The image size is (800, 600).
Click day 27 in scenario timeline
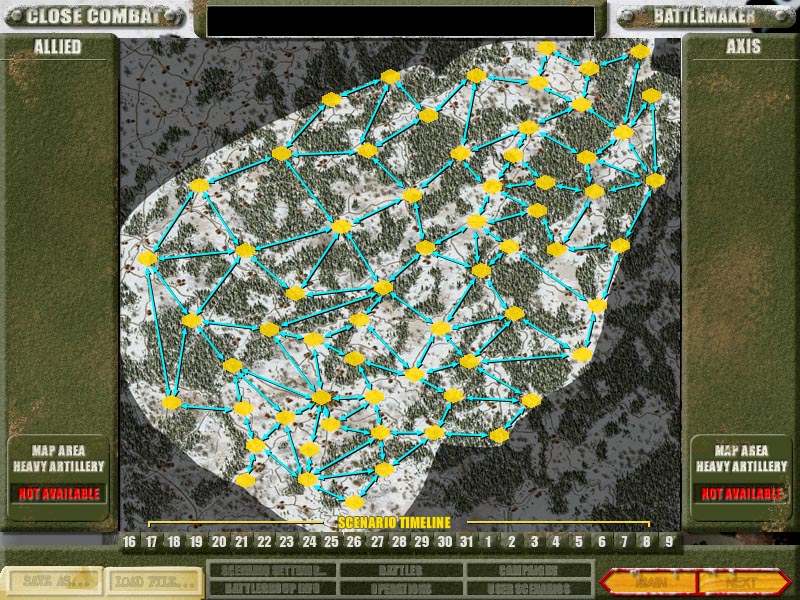tap(377, 542)
